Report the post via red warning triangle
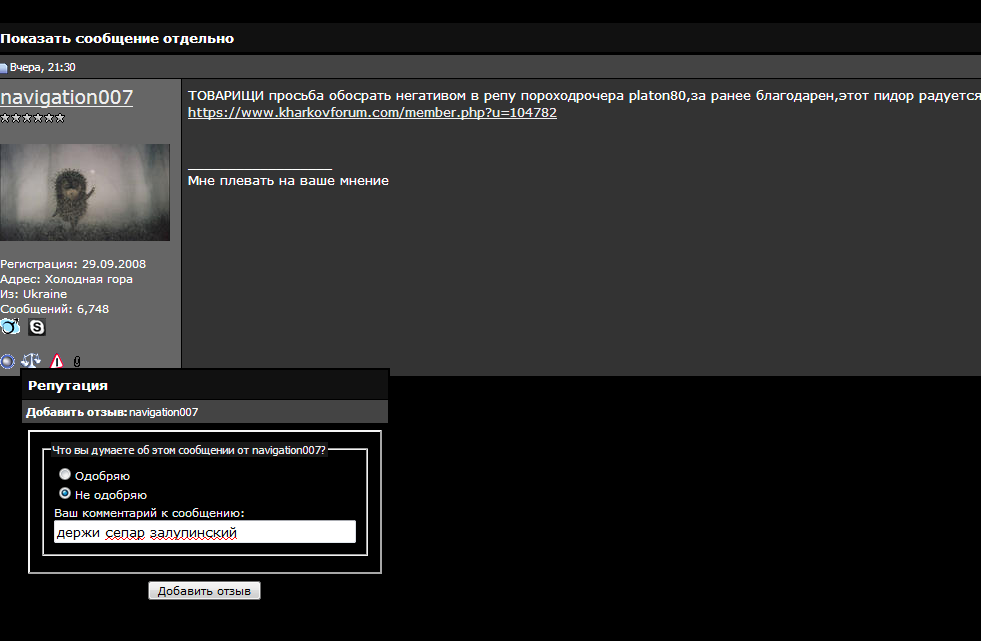The image size is (981, 641). pyautogui.click(x=56, y=361)
